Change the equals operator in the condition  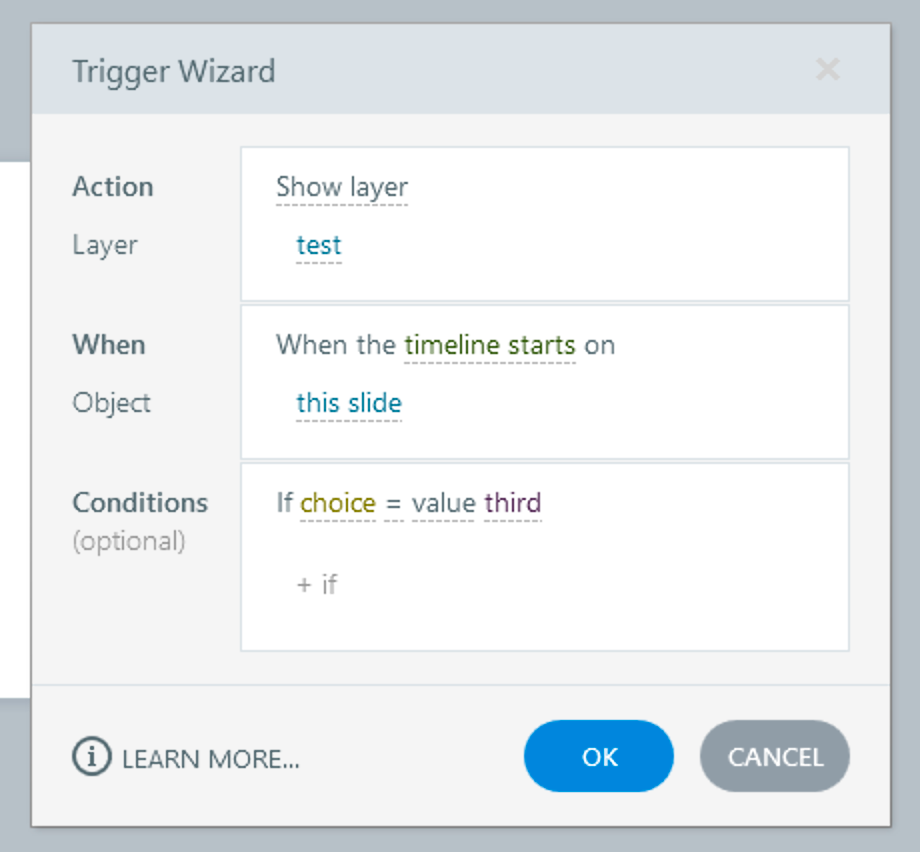[393, 503]
